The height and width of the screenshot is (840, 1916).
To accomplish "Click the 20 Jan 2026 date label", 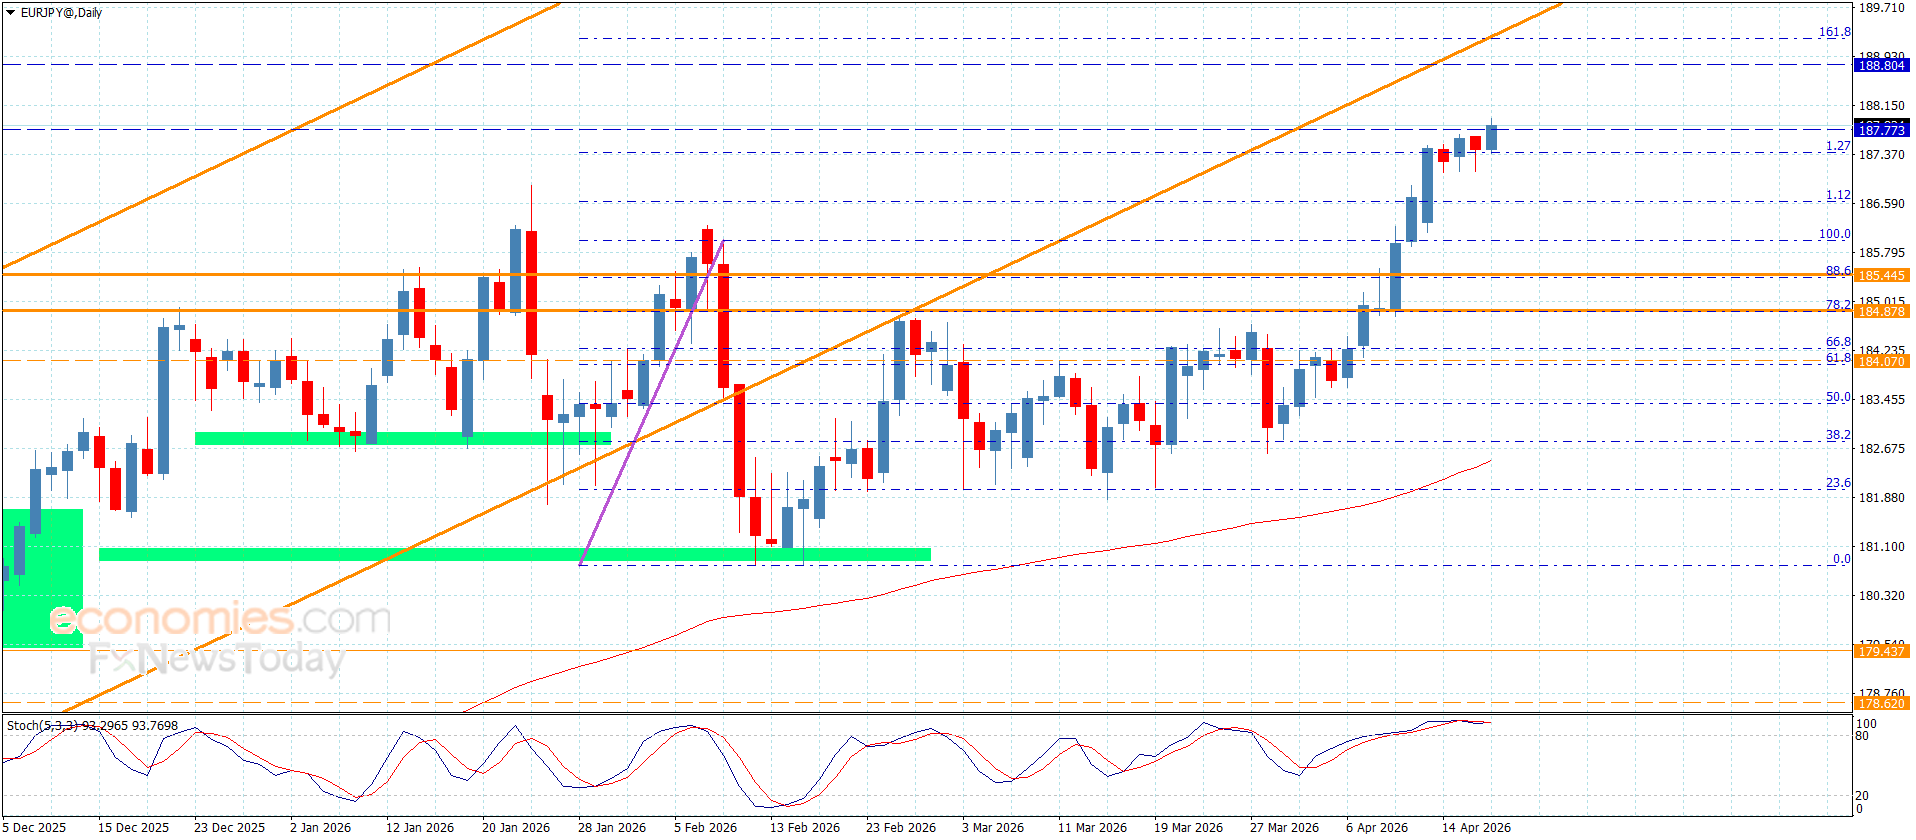I will (515, 828).
